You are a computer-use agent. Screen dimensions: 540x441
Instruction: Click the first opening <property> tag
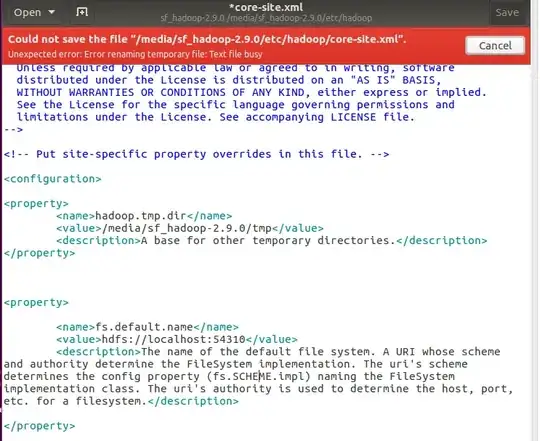point(36,204)
